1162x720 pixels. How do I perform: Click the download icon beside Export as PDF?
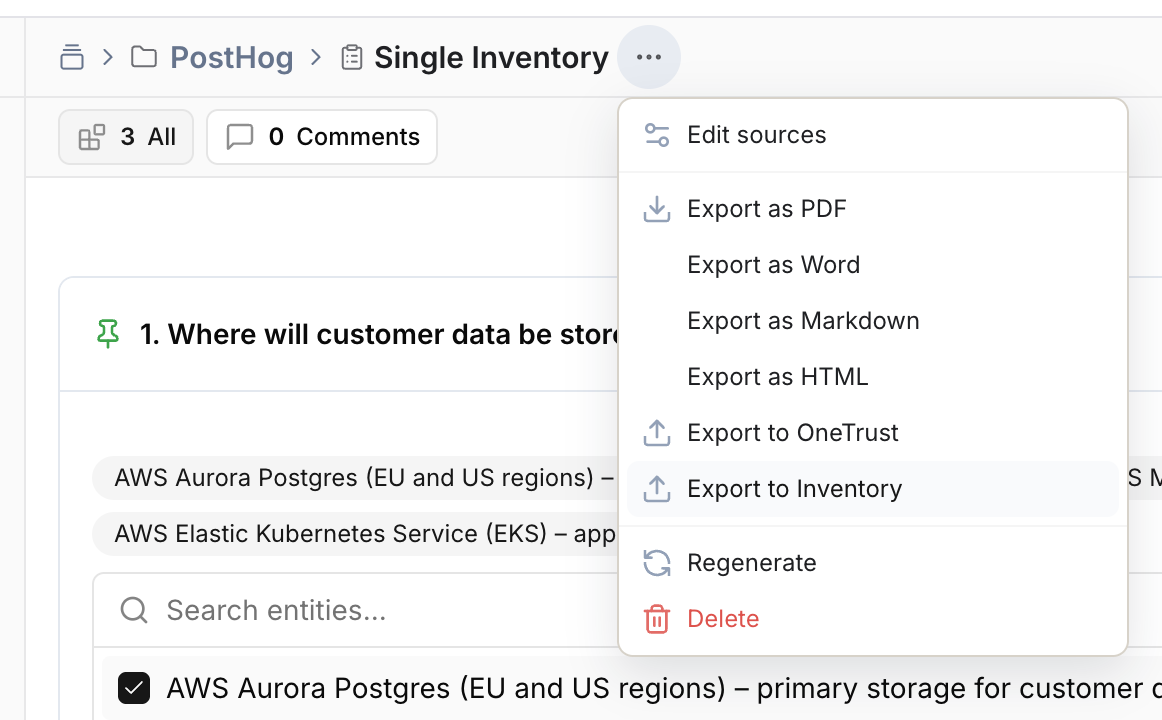tap(657, 209)
